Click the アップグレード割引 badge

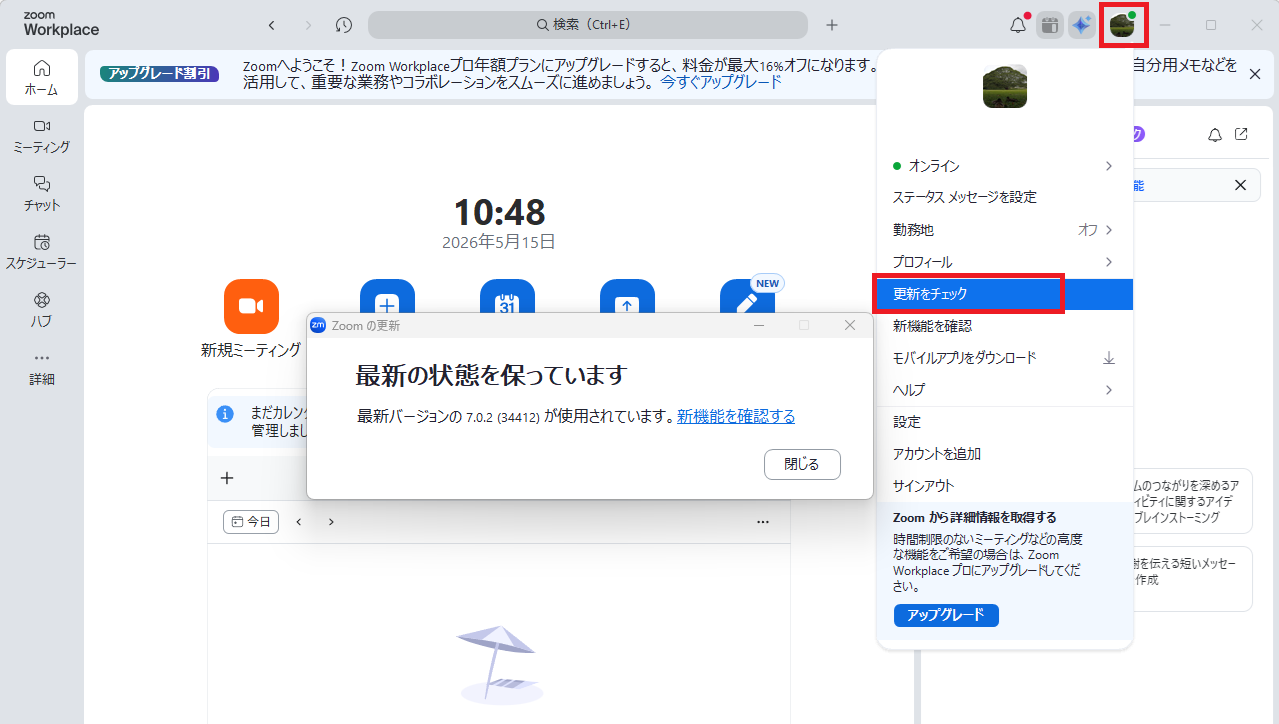[159, 73]
